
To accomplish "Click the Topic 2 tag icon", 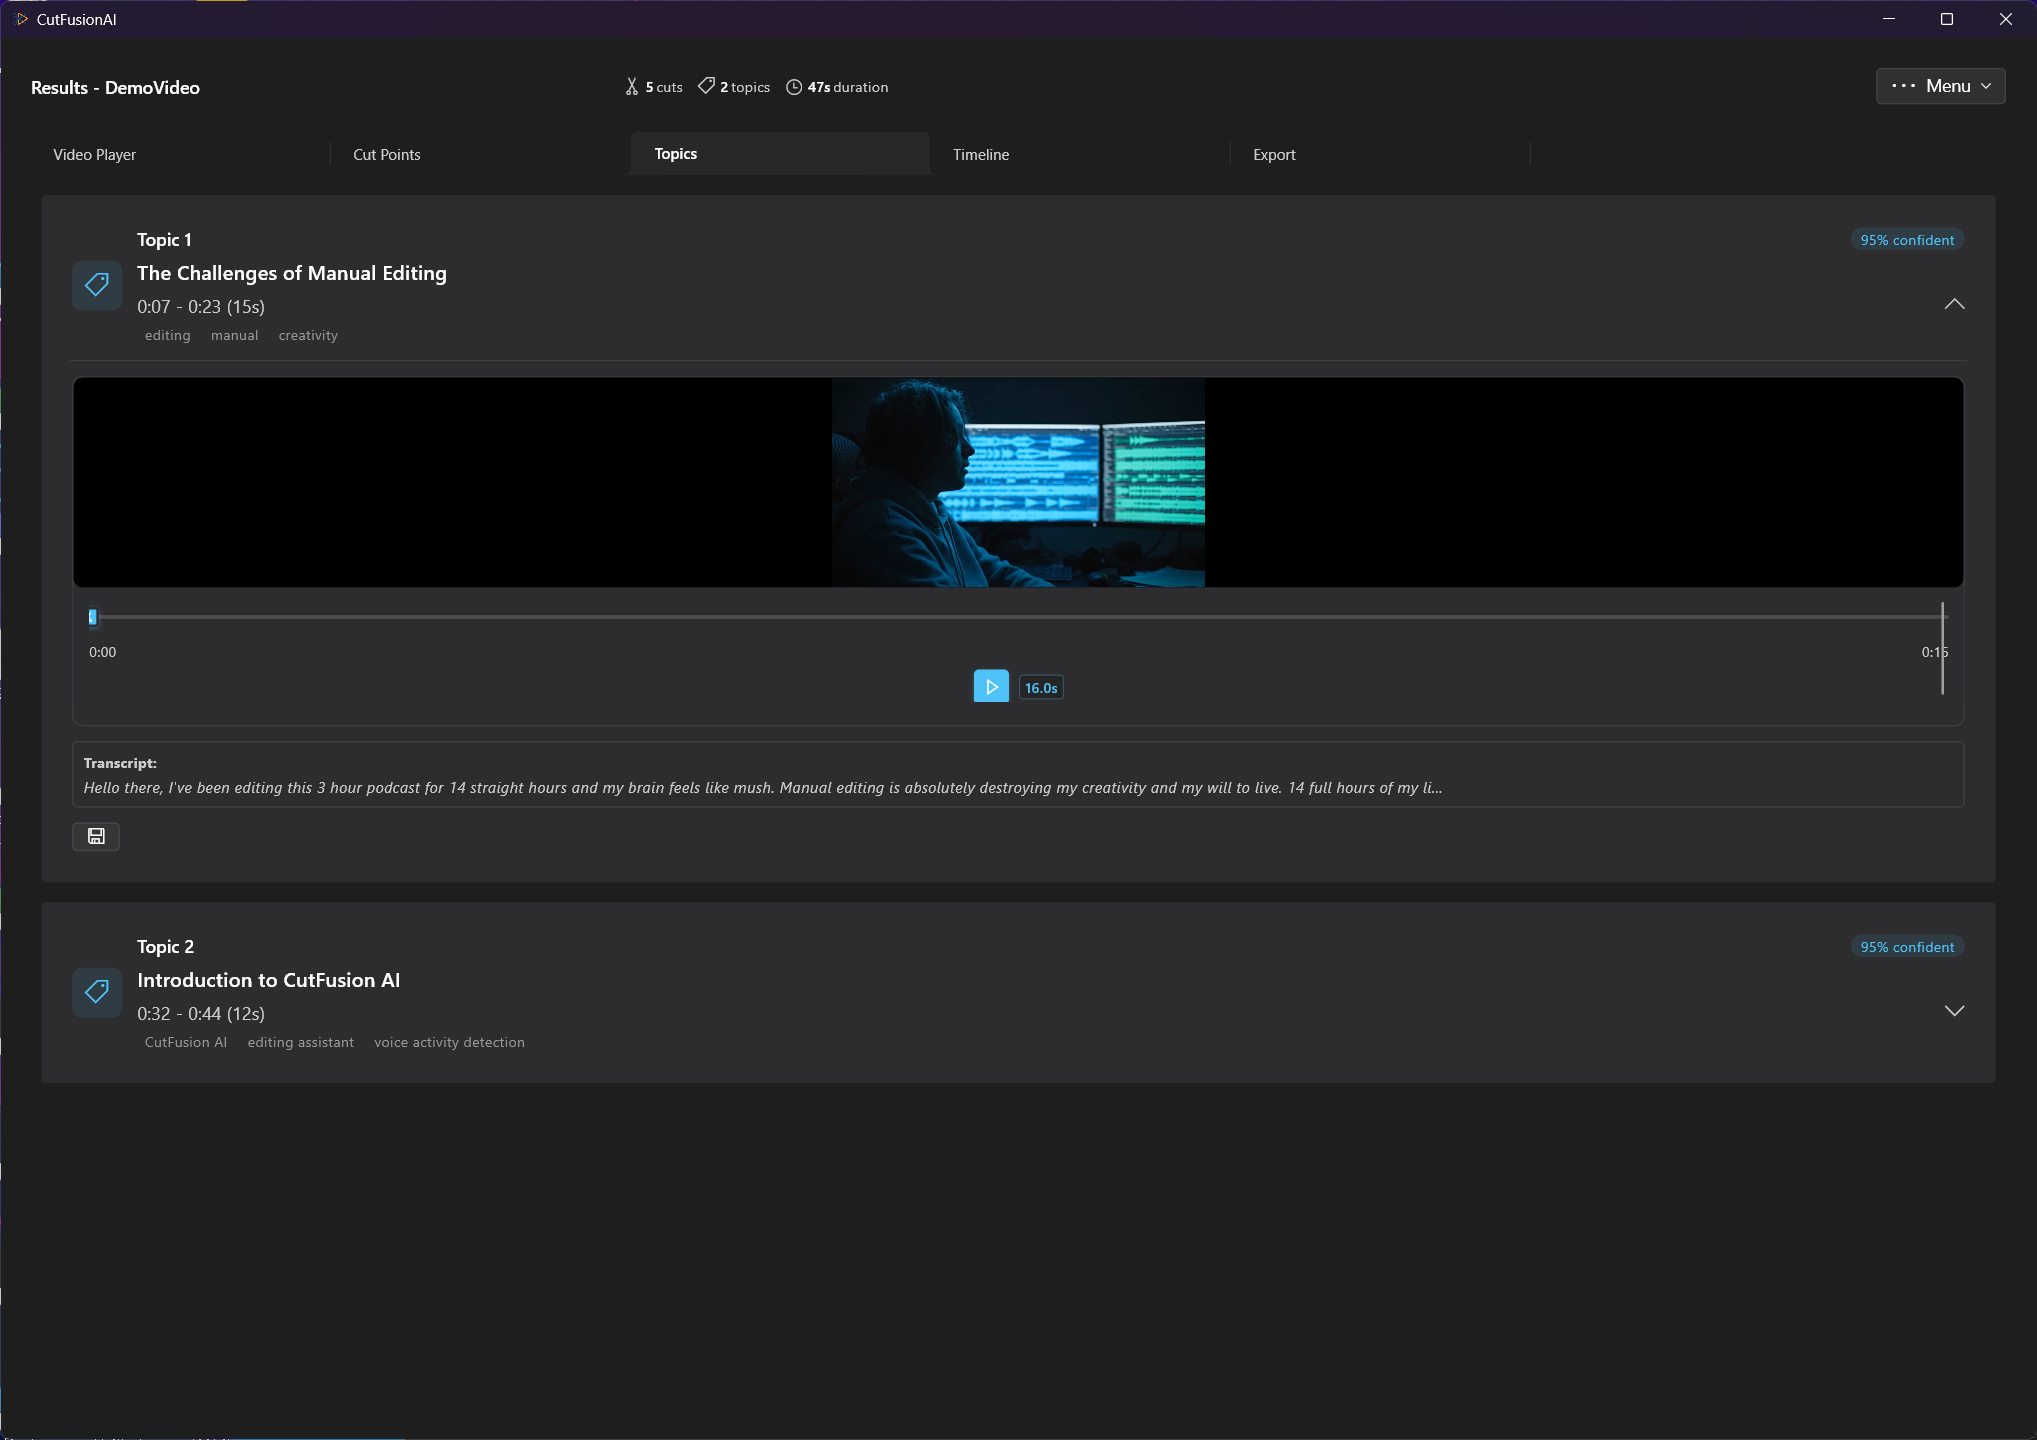I will (97, 992).
